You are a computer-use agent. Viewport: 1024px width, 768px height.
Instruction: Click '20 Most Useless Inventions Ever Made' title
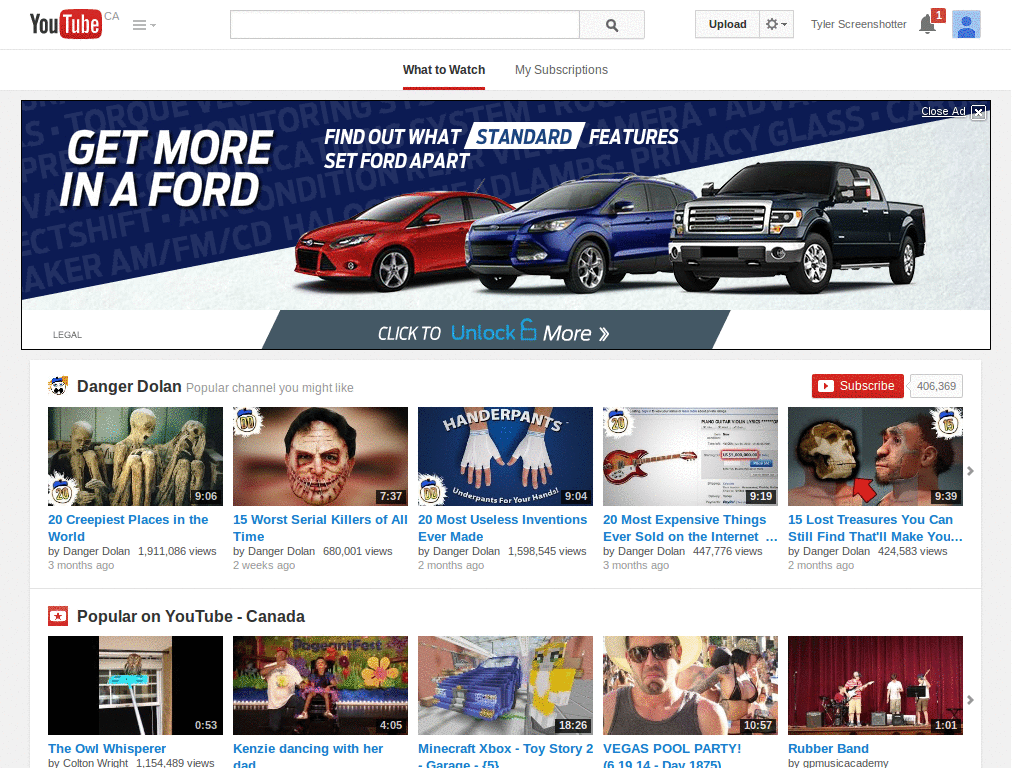[x=503, y=528]
